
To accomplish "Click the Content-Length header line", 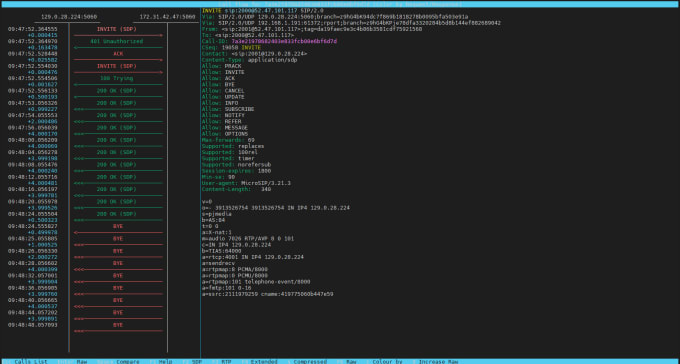I will coord(236,189).
